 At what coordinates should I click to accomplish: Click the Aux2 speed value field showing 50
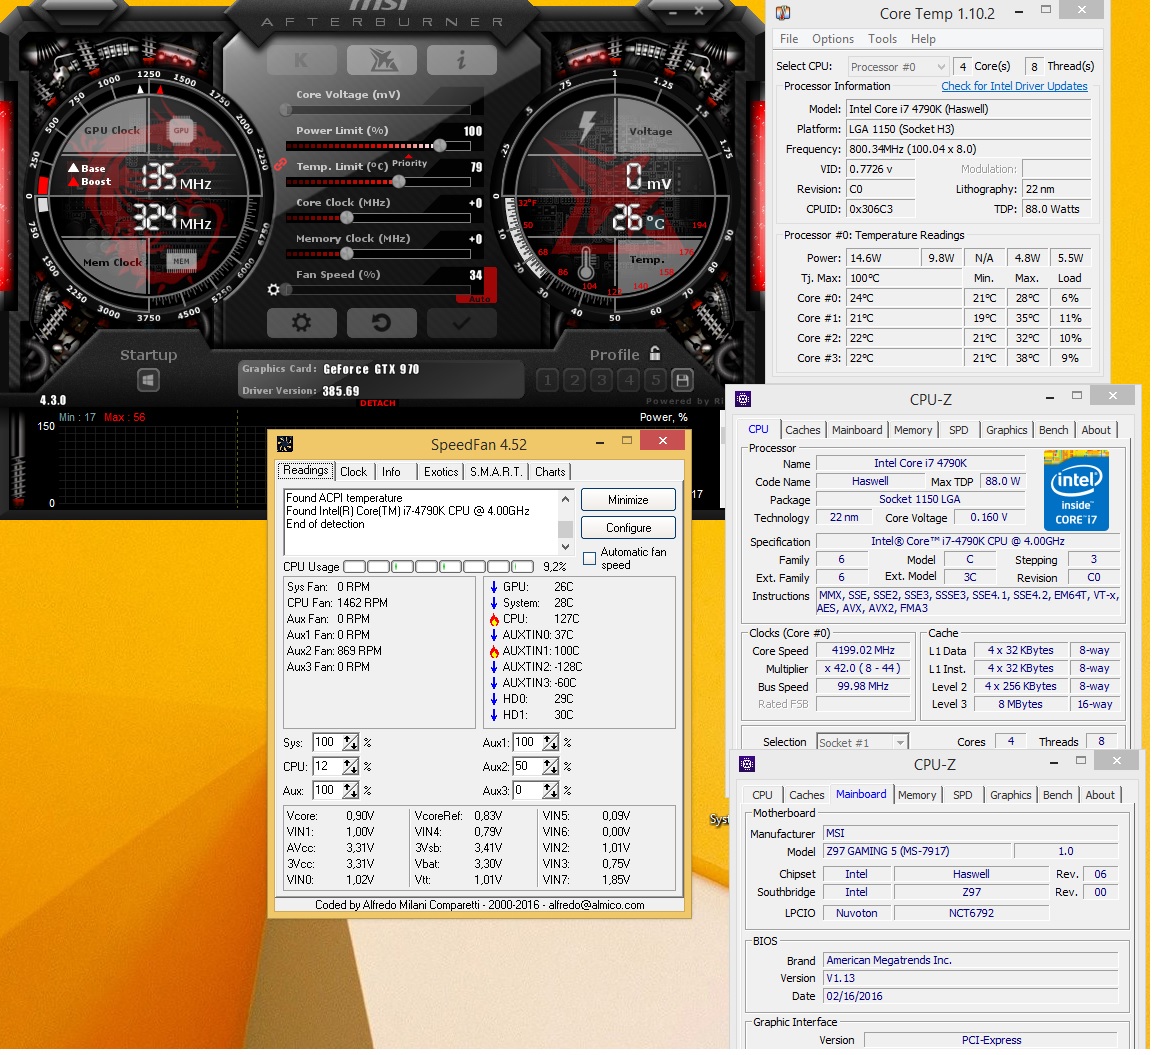(x=527, y=766)
